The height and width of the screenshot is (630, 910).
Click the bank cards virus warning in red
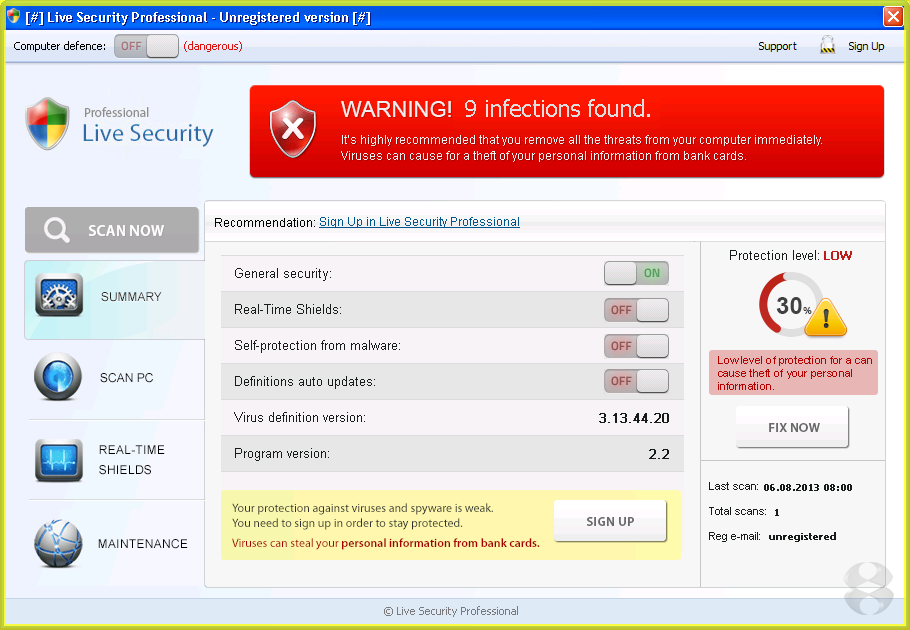click(x=385, y=543)
